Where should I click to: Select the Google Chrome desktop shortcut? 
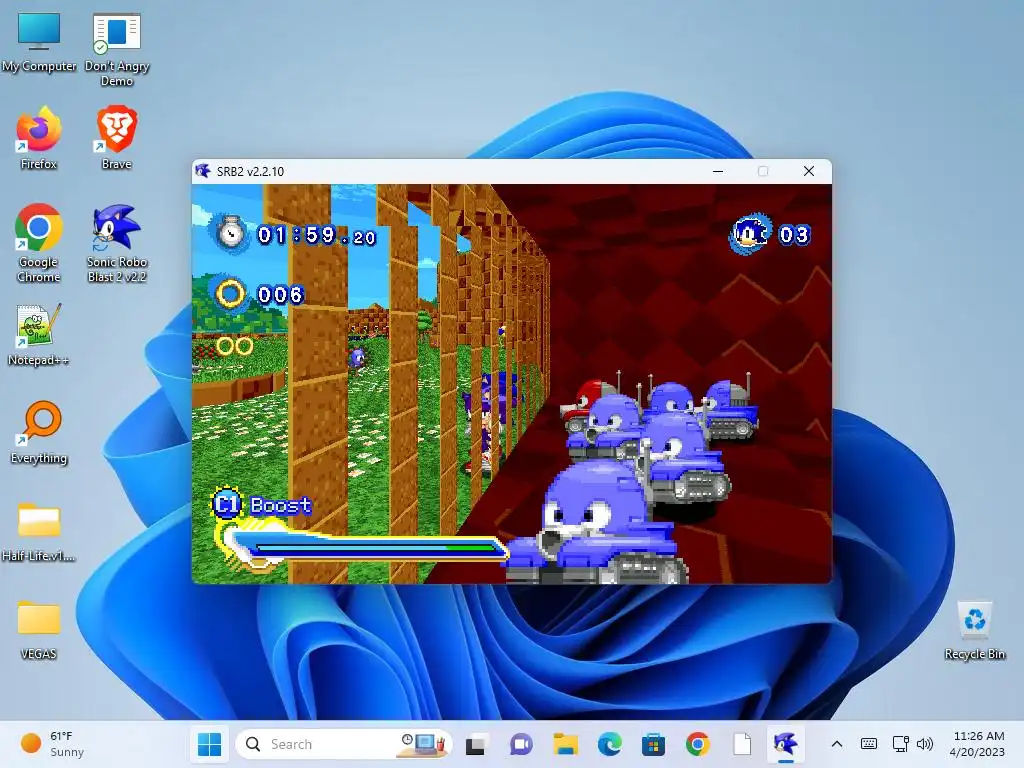39,243
